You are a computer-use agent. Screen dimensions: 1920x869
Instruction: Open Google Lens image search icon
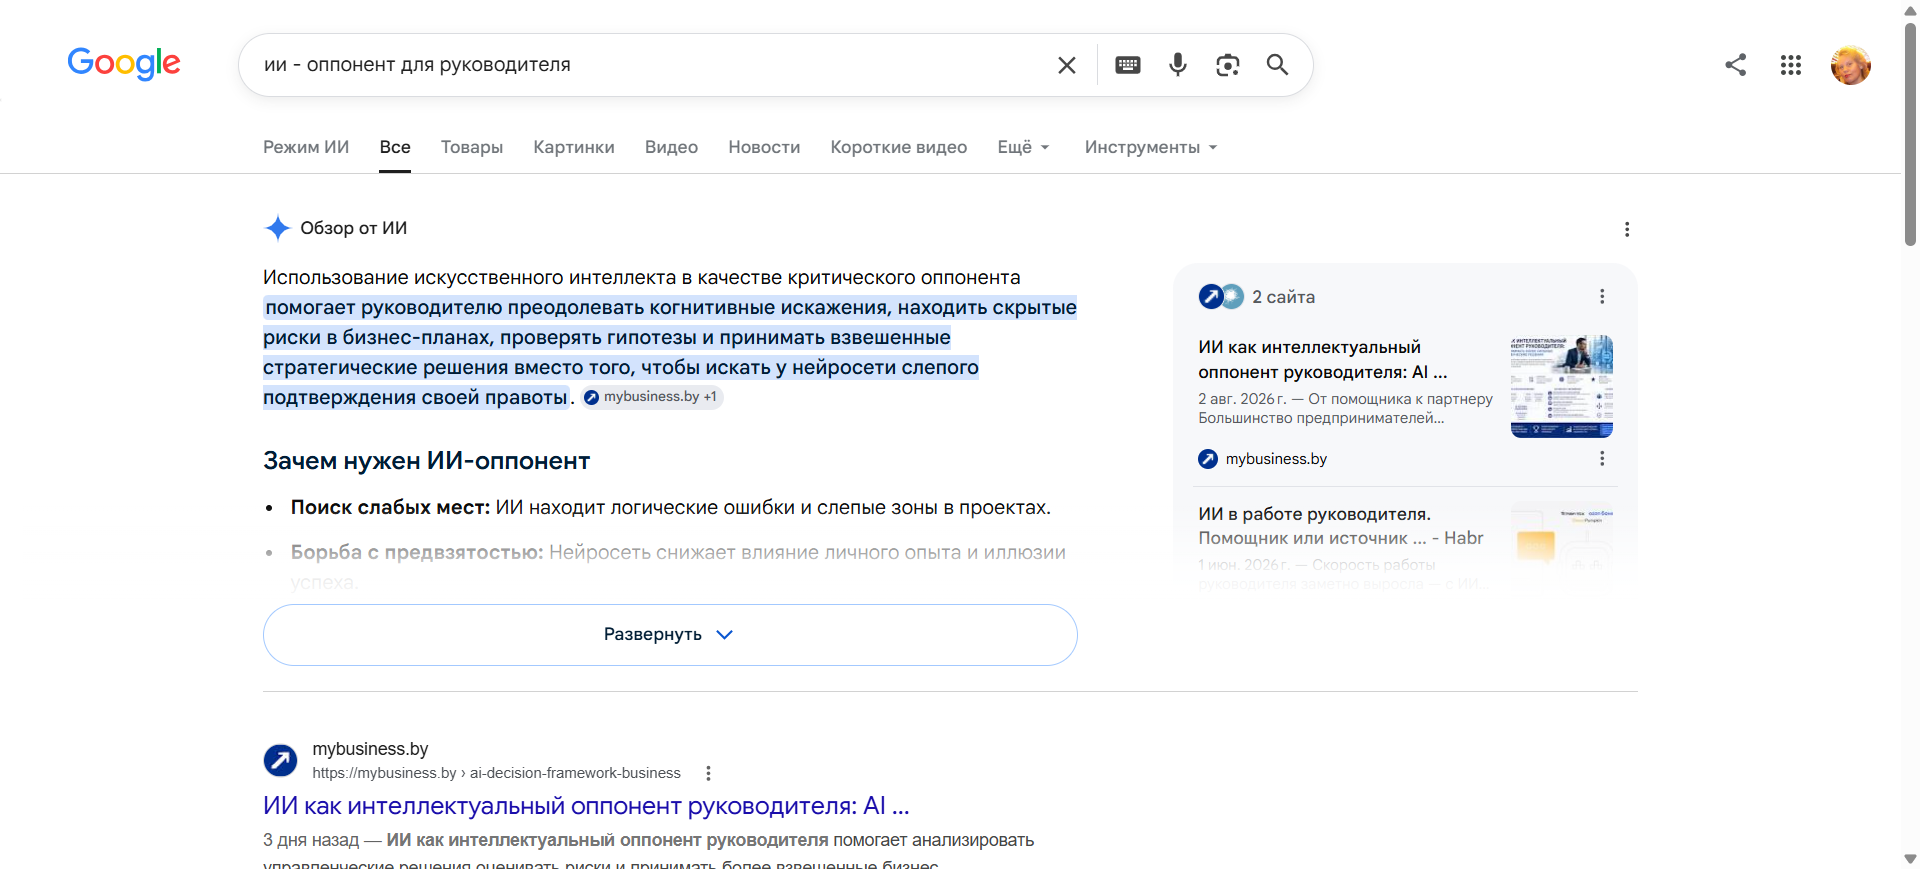click(1228, 65)
